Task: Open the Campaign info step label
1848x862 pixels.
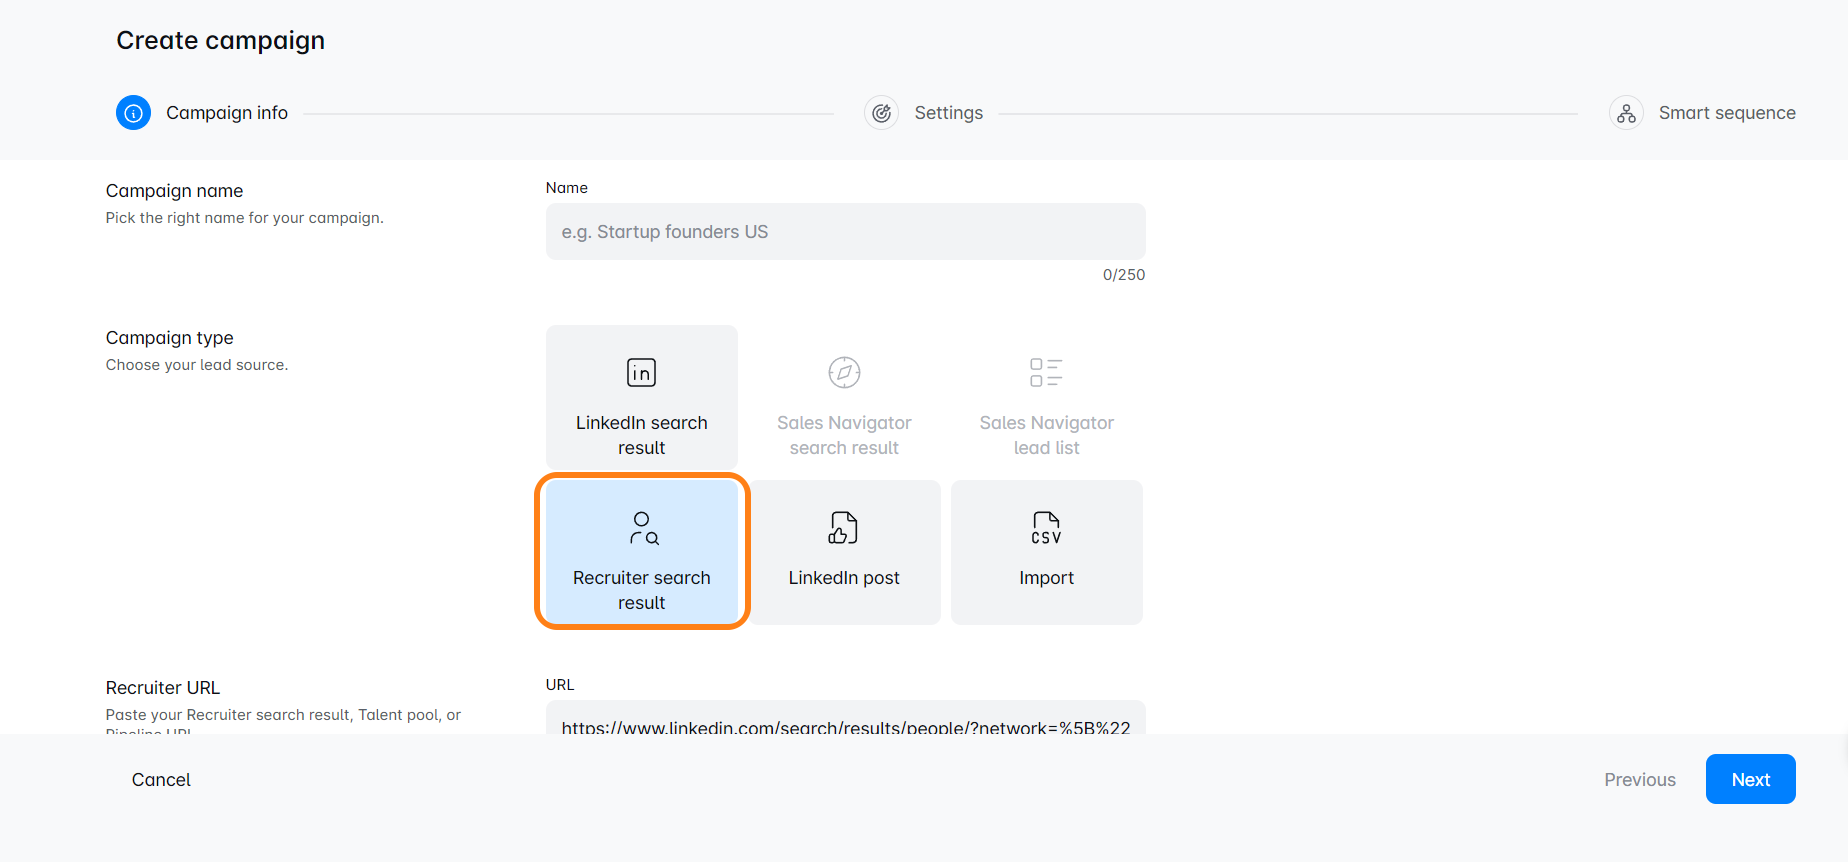Action: coord(227,113)
